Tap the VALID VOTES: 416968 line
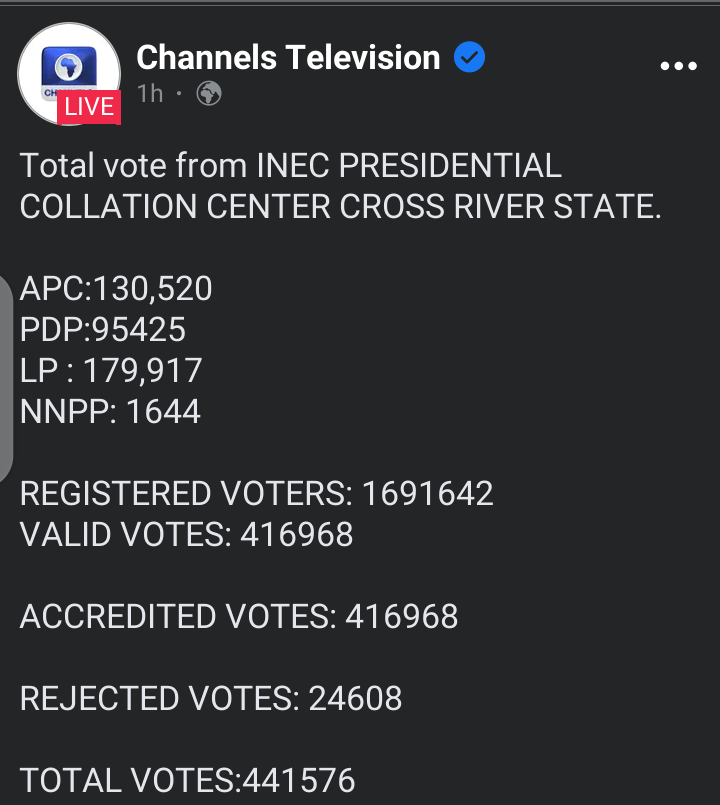This screenshot has height=805, width=720. click(x=187, y=535)
